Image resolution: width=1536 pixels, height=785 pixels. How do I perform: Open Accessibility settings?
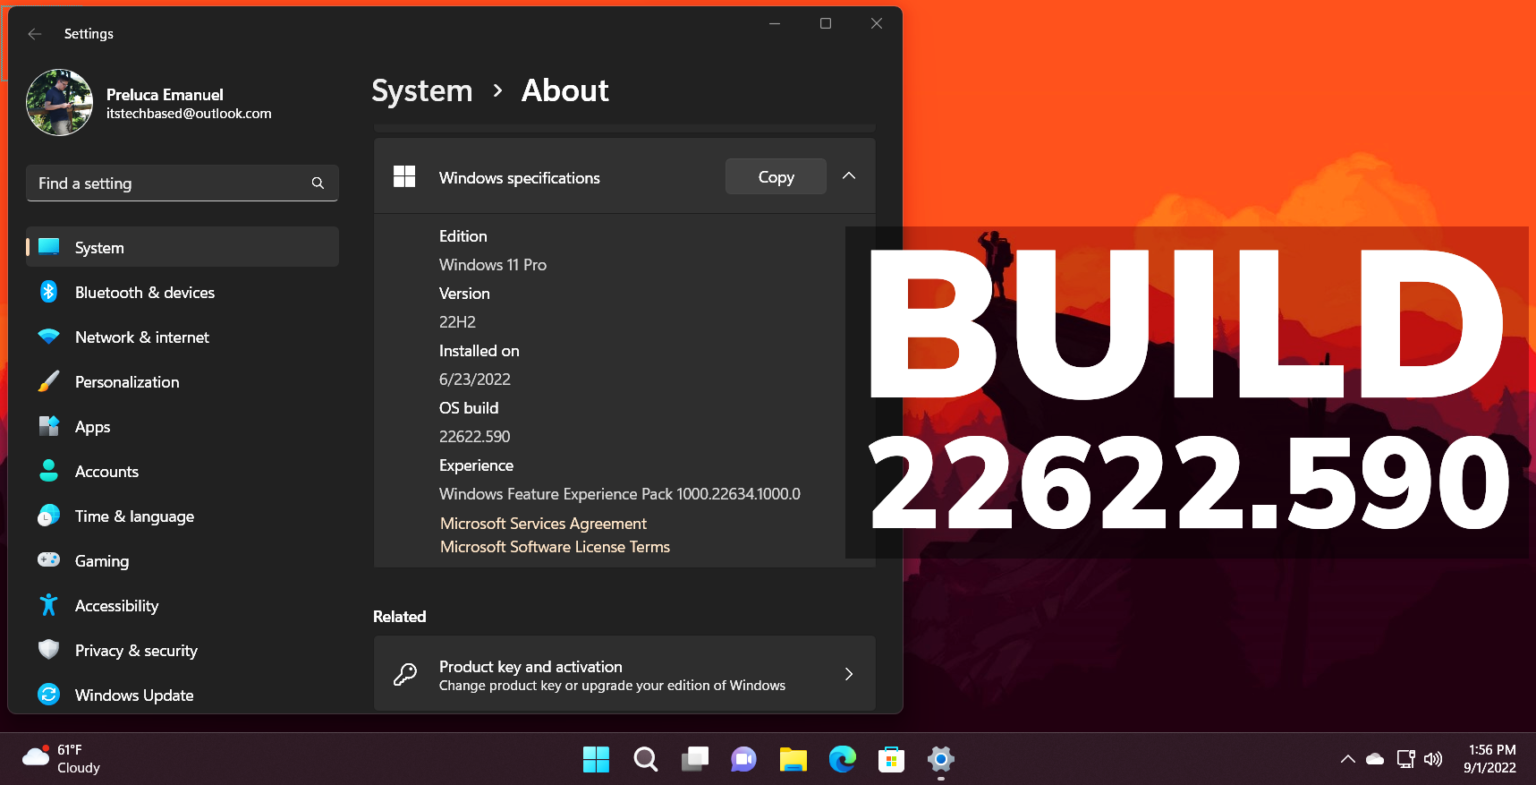[x=117, y=605]
